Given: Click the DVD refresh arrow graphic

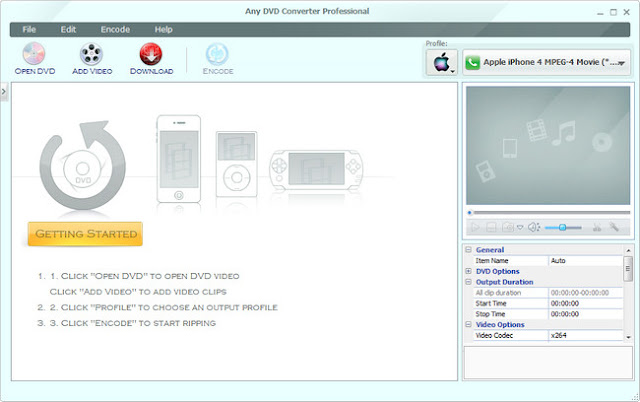Looking at the screenshot, I should [82, 165].
